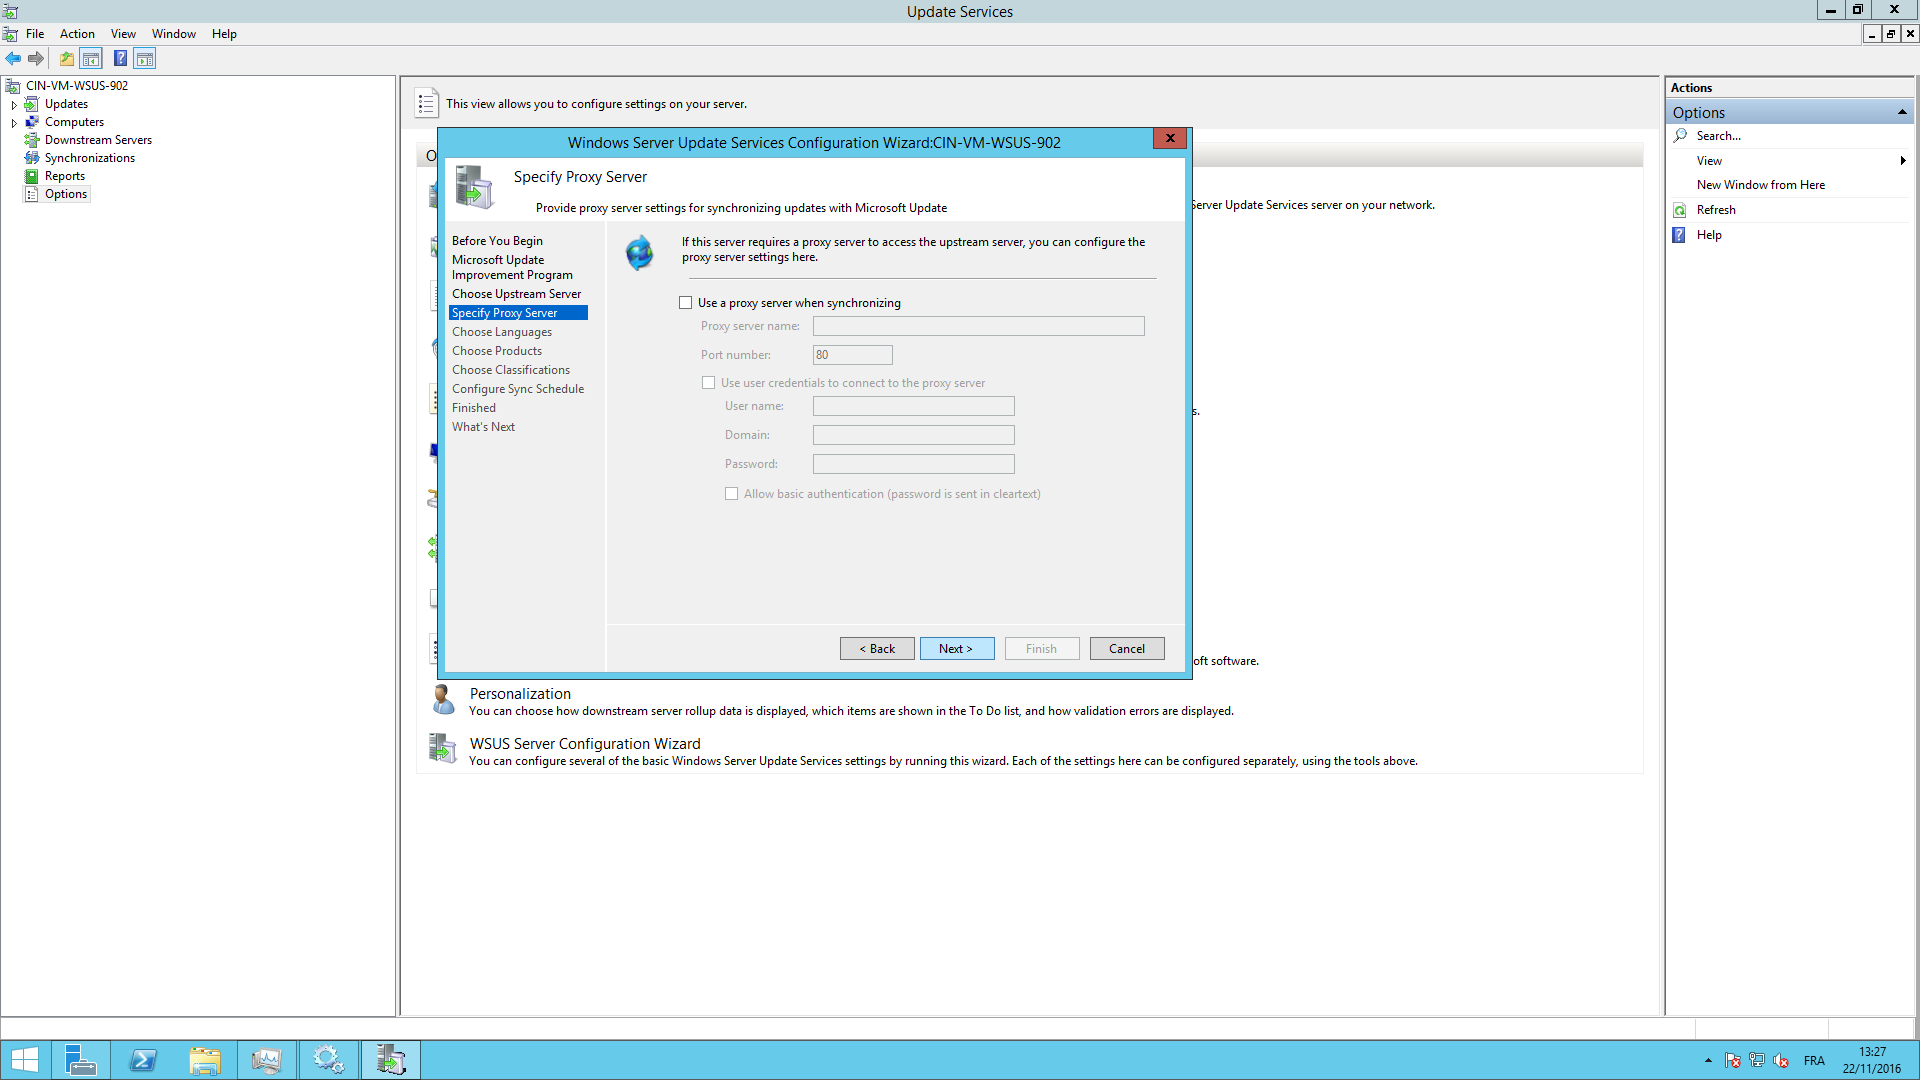Viewport: 1920px width, 1080px height.
Task: Expand the Computers tree node arrow
Action: (x=14, y=122)
